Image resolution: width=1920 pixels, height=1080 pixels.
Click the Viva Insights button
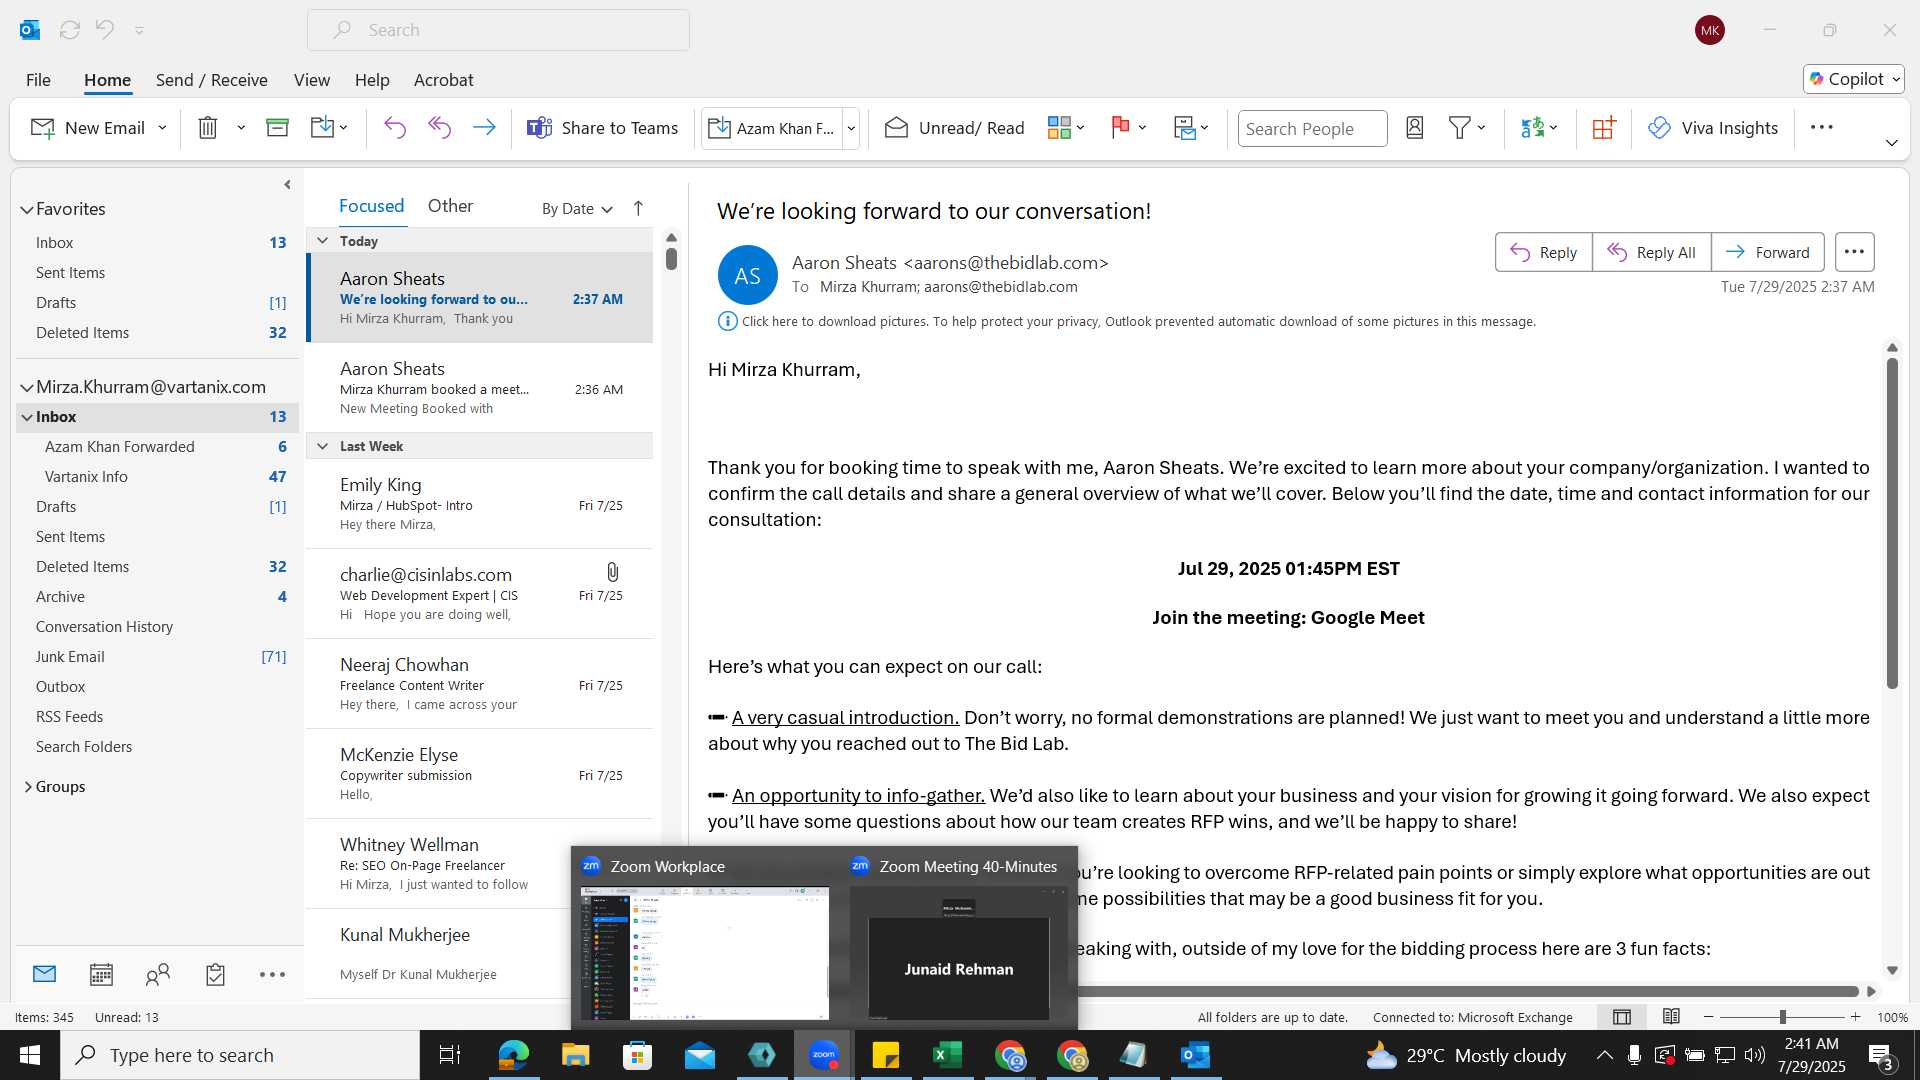click(1713, 128)
